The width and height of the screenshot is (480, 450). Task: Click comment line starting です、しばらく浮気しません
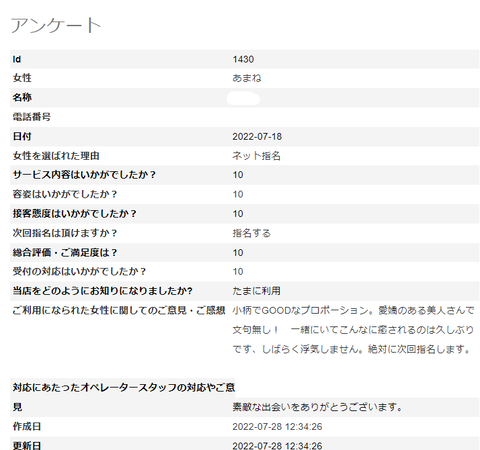pos(352,349)
